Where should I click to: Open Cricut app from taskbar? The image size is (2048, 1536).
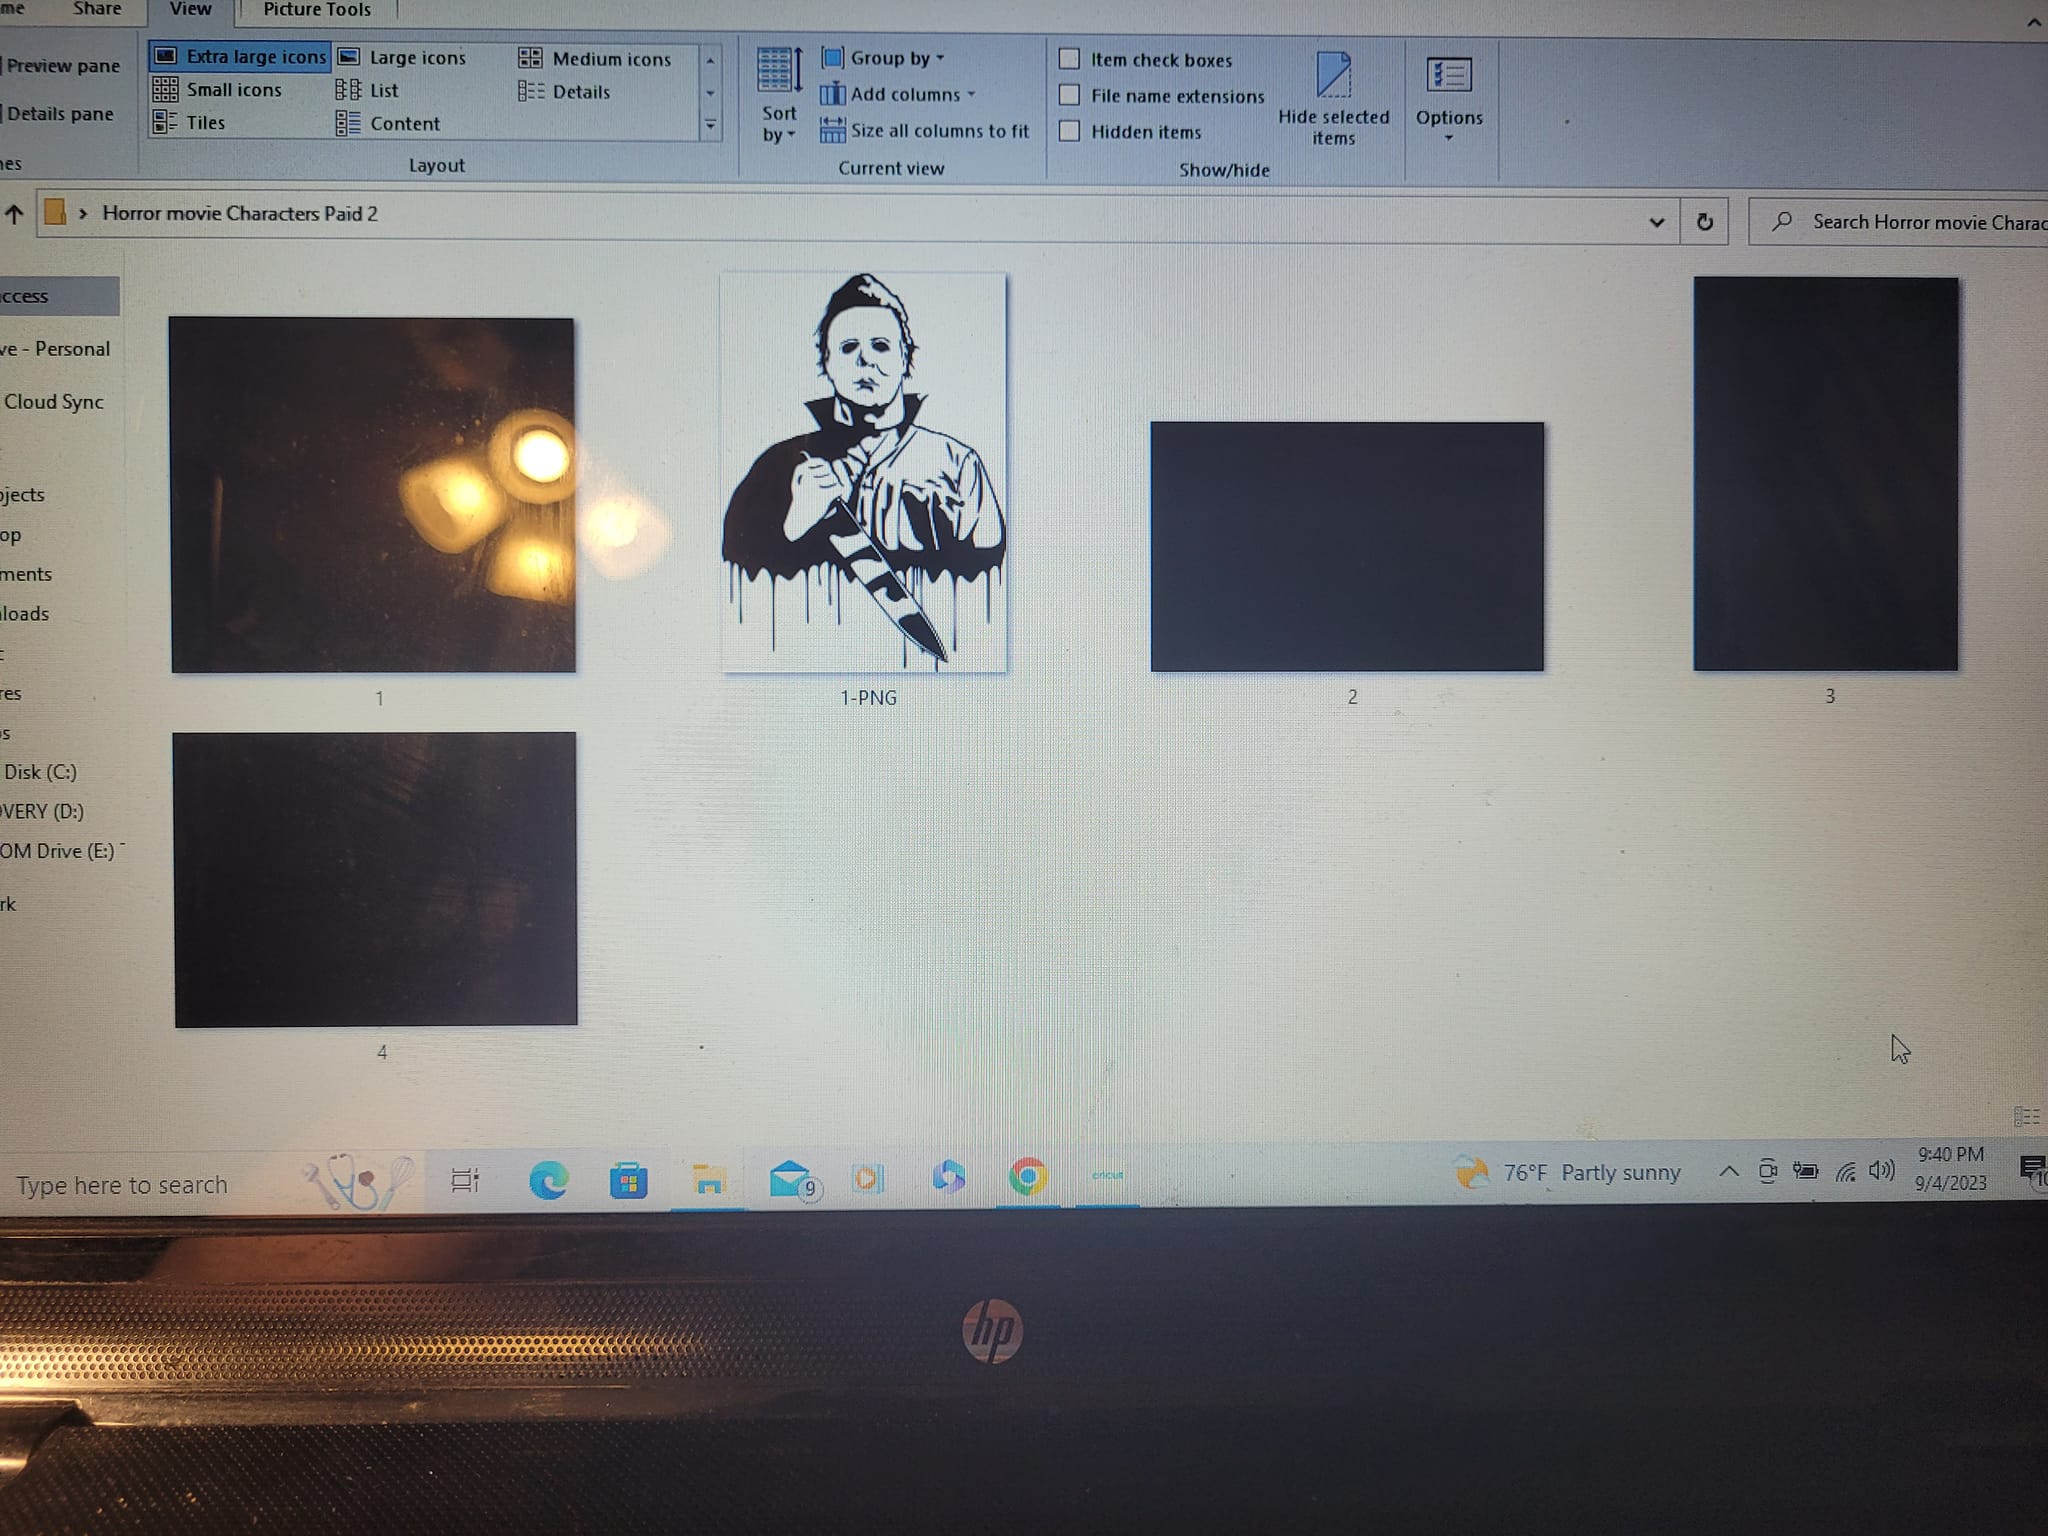coord(1107,1175)
